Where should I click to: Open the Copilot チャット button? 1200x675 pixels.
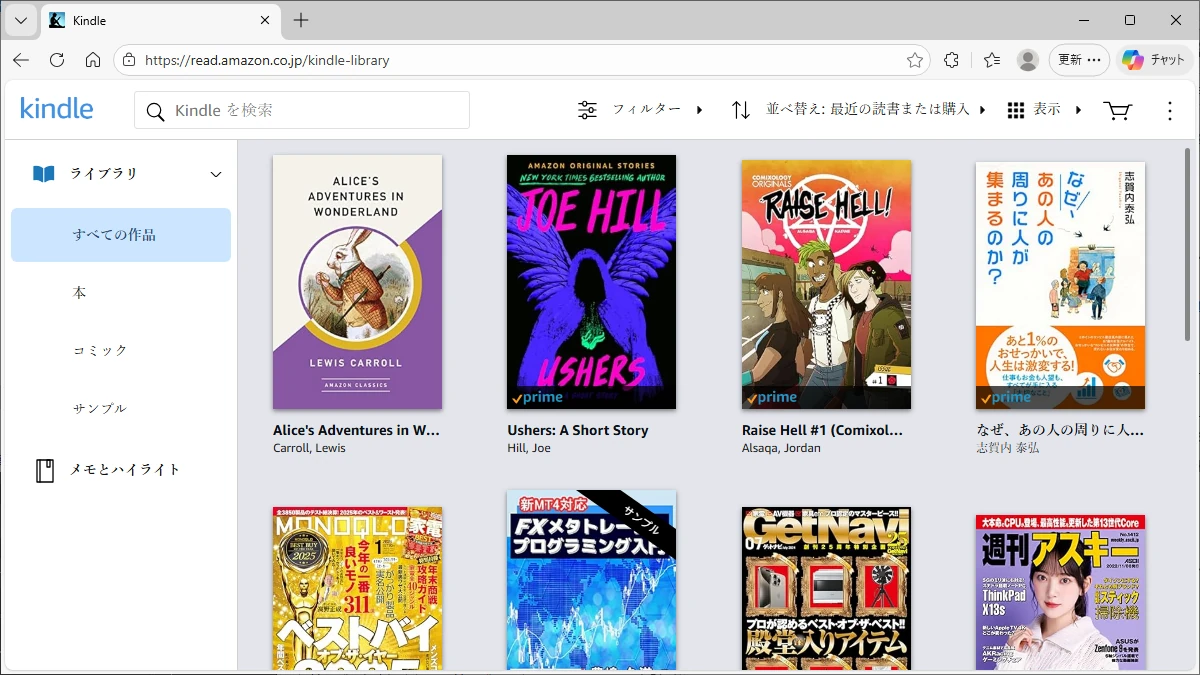[1154, 60]
